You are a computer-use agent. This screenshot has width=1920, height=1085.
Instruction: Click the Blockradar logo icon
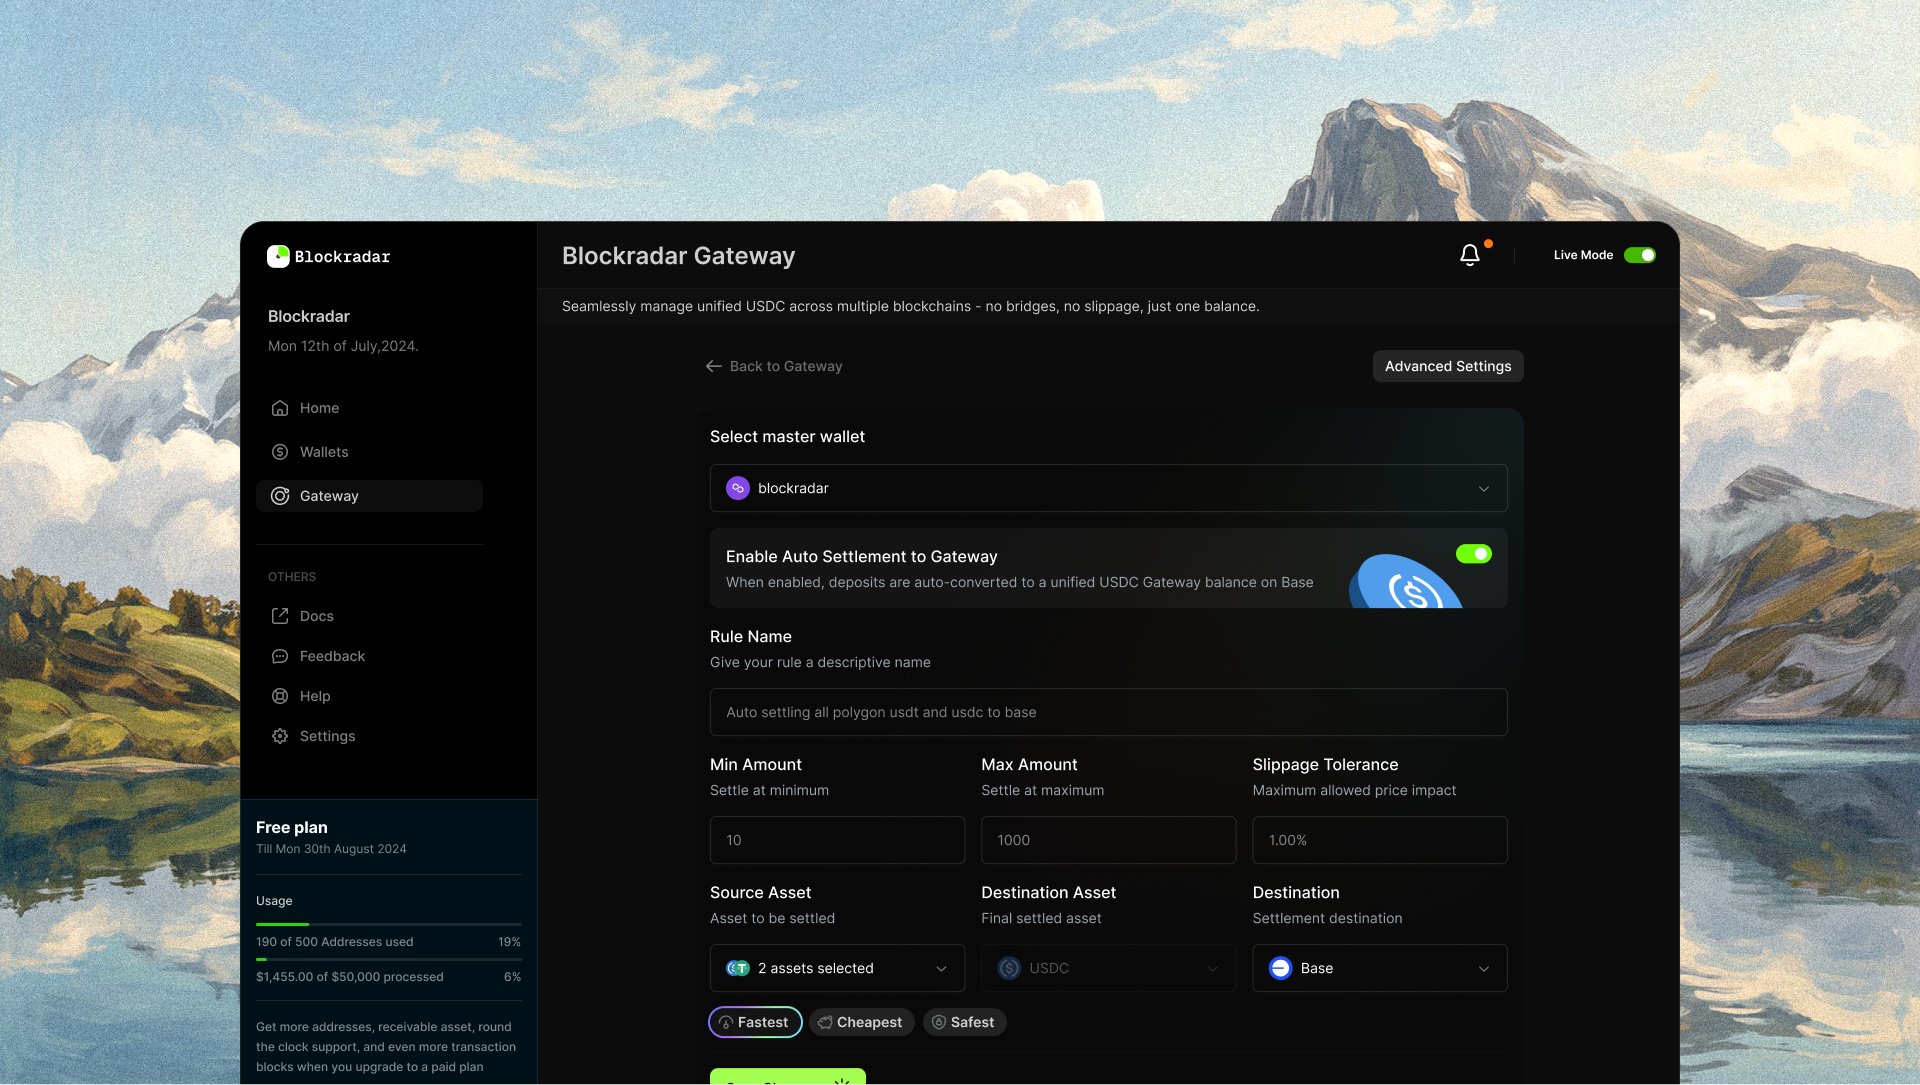click(278, 256)
